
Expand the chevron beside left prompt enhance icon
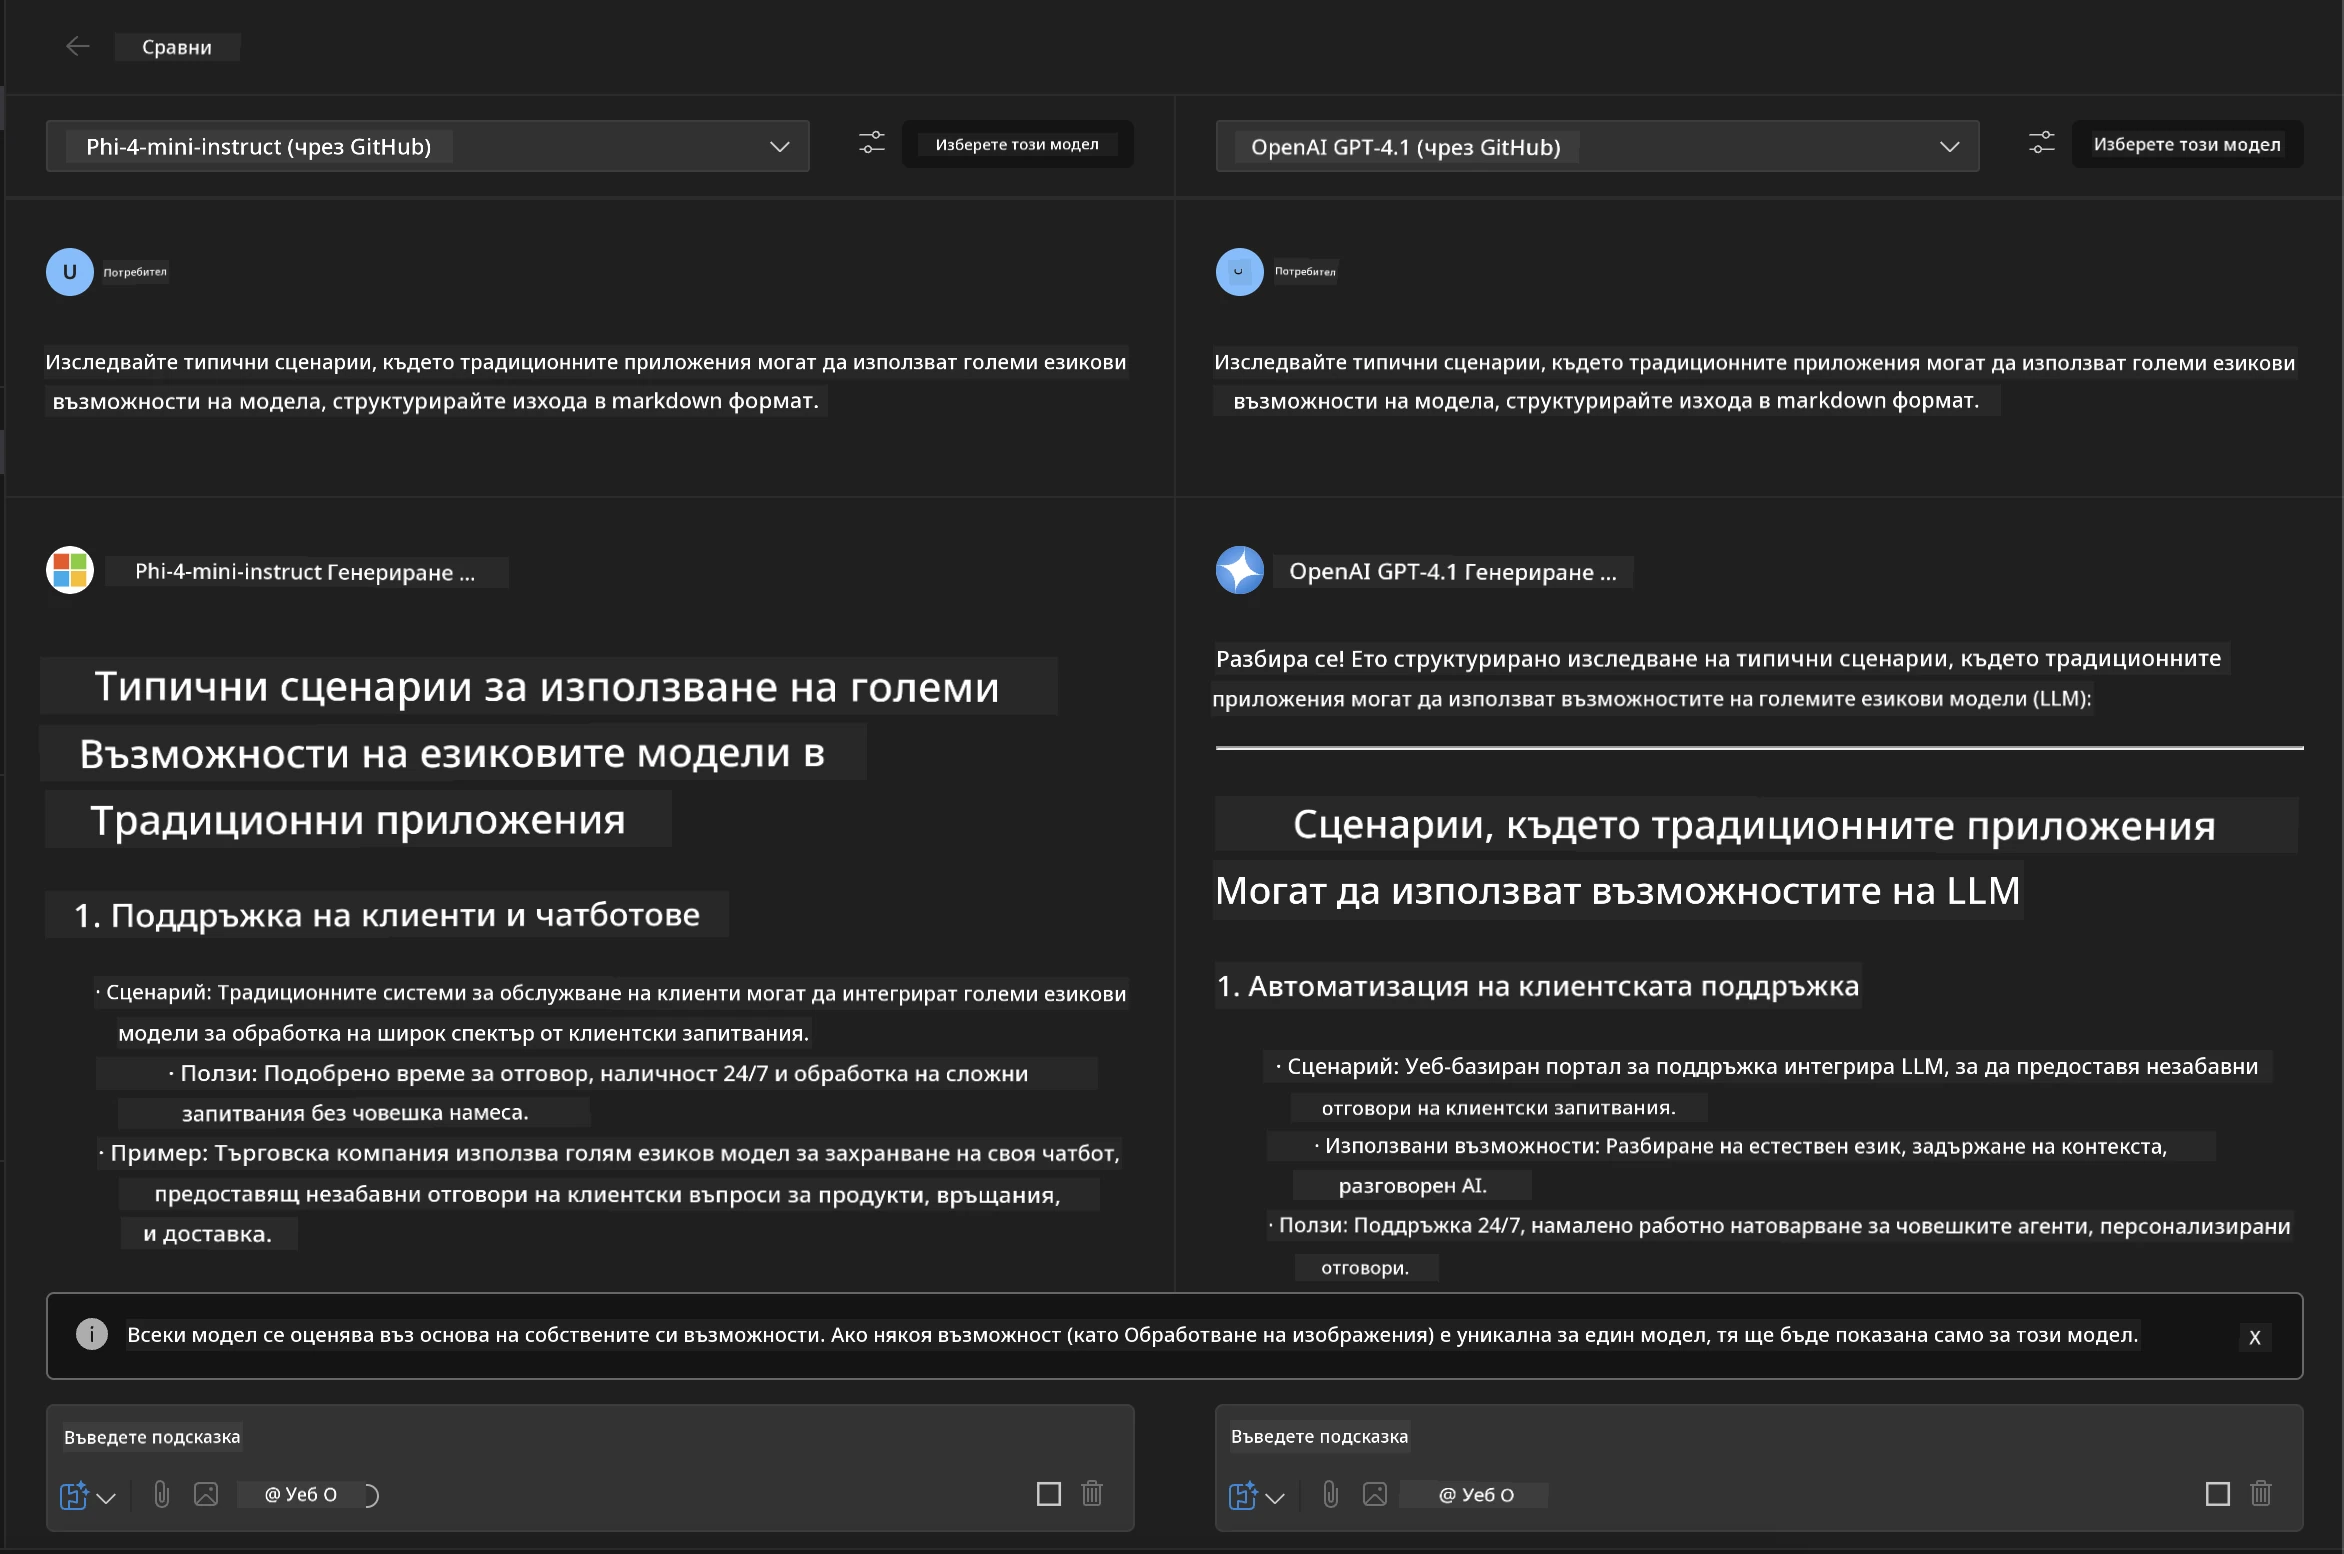(107, 1497)
